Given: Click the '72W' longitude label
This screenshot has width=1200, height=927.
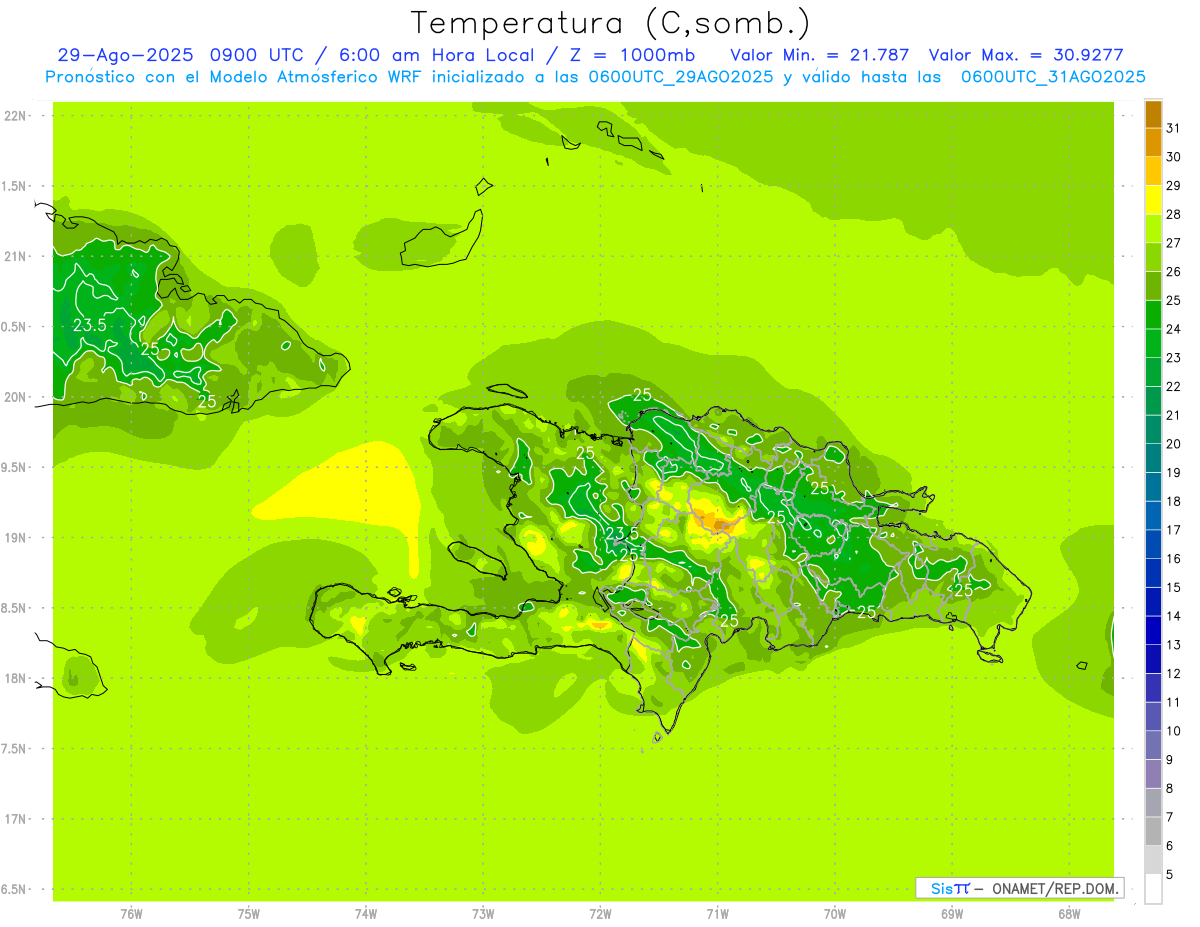Looking at the screenshot, I should coord(600,913).
